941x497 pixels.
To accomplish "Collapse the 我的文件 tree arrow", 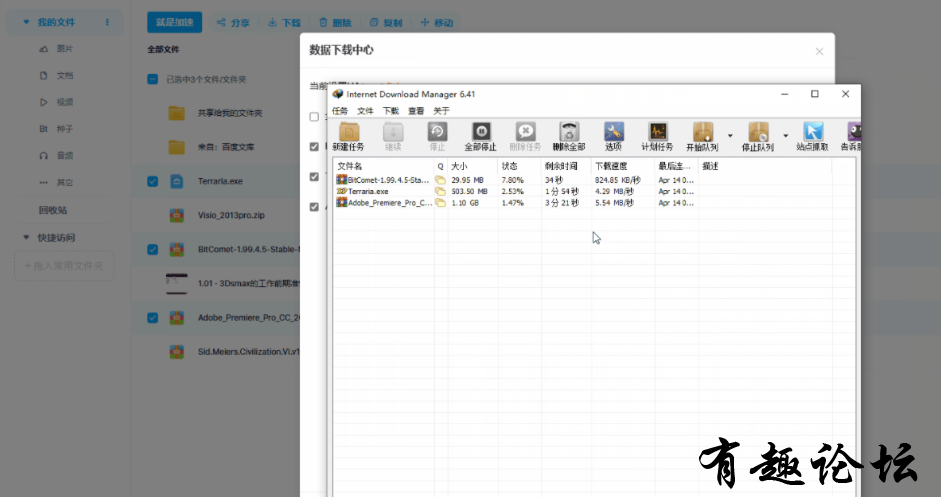I will [x=26, y=22].
